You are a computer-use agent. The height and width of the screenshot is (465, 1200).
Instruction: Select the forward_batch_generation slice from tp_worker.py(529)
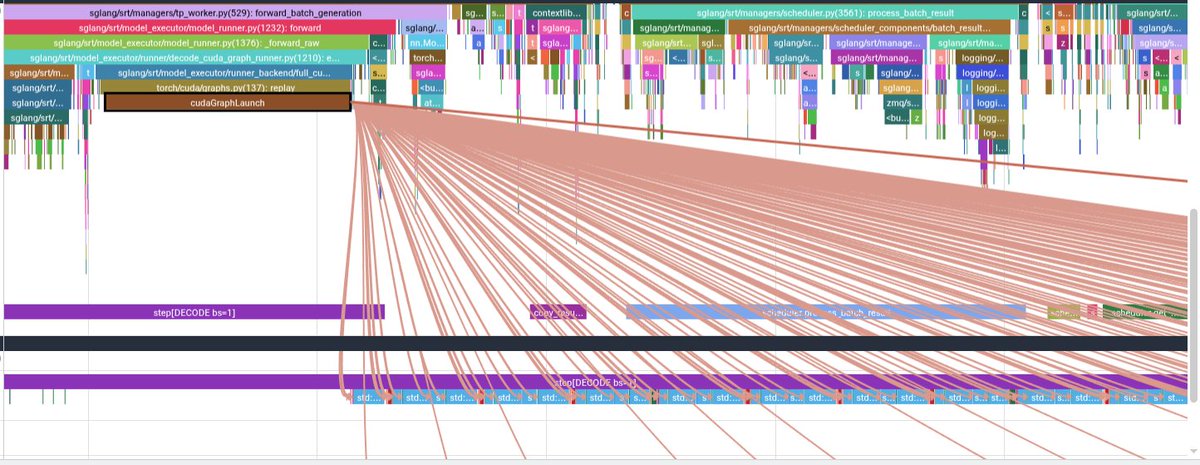[224, 13]
